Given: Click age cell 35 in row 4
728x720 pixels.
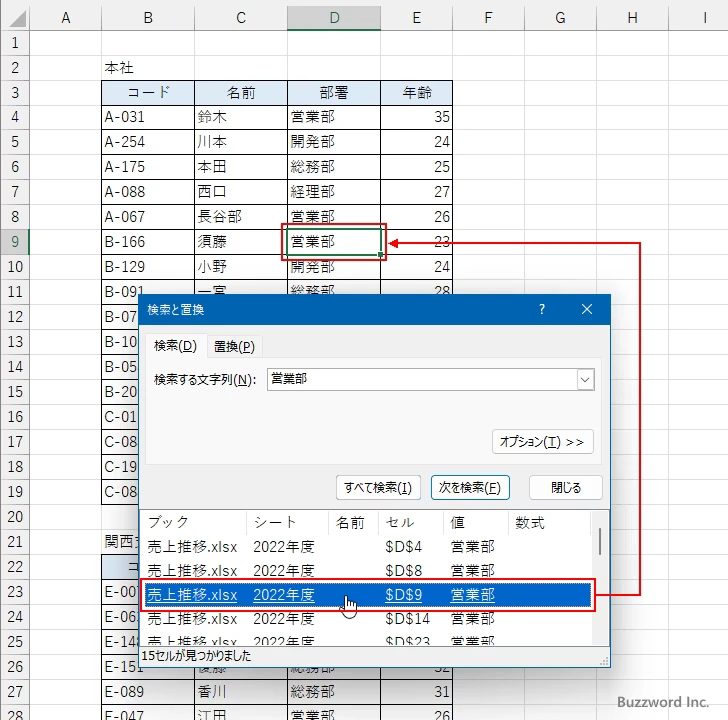Looking at the screenshot, I should click(x=416, y=117).
